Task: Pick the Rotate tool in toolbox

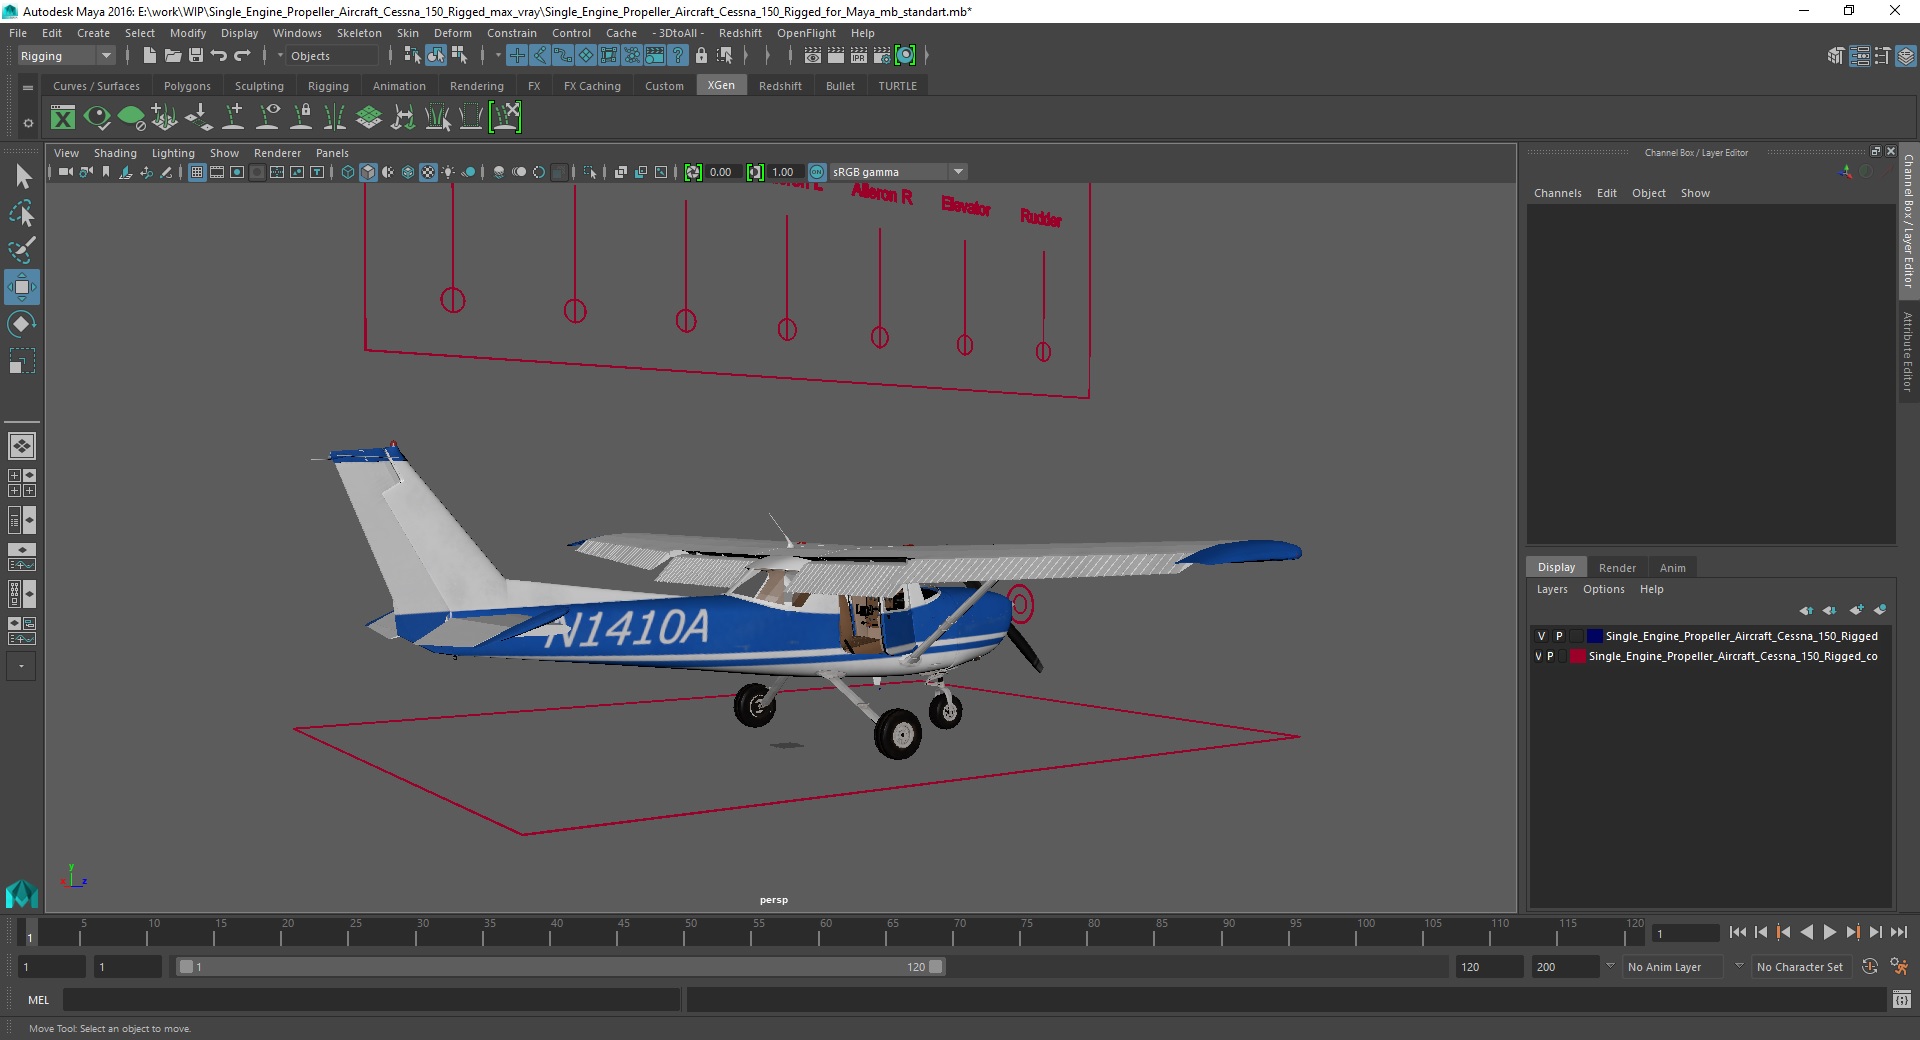Action: coord(22,324)
